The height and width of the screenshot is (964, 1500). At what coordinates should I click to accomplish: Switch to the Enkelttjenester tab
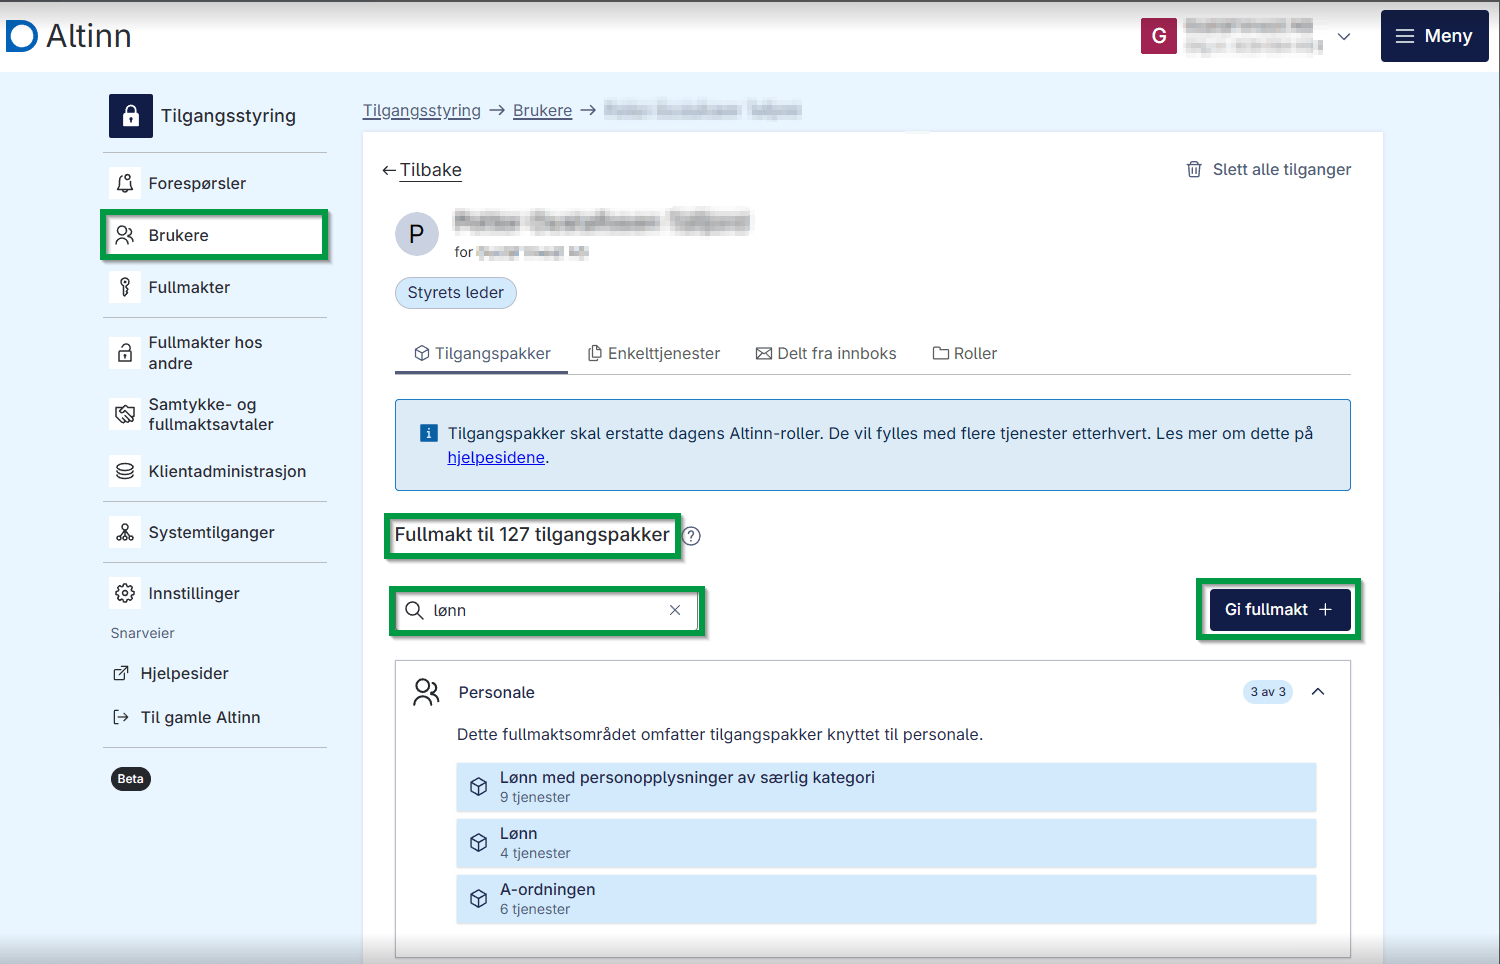[654, 353]
